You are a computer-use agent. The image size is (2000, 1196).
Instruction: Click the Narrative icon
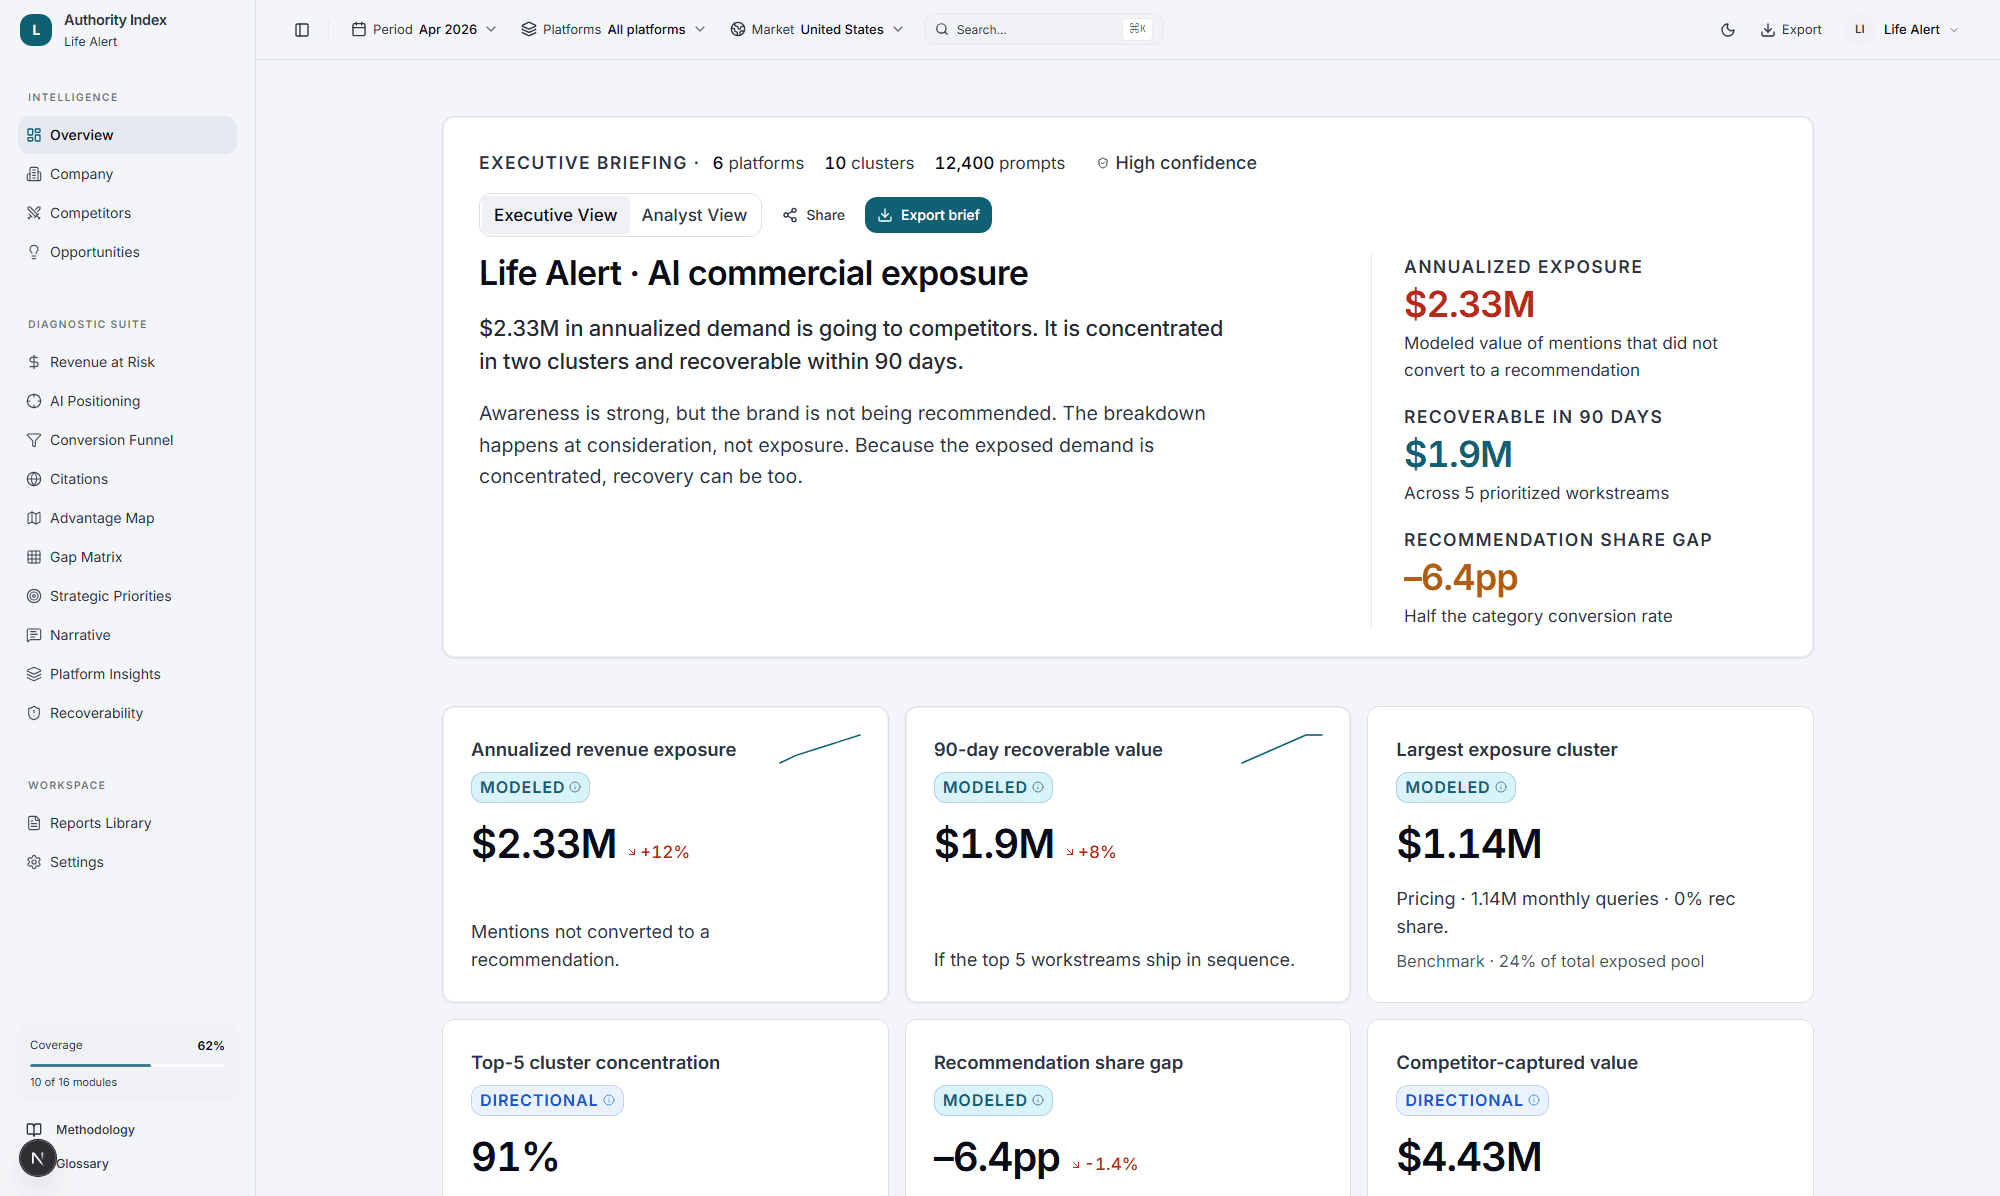click(34, 635)
